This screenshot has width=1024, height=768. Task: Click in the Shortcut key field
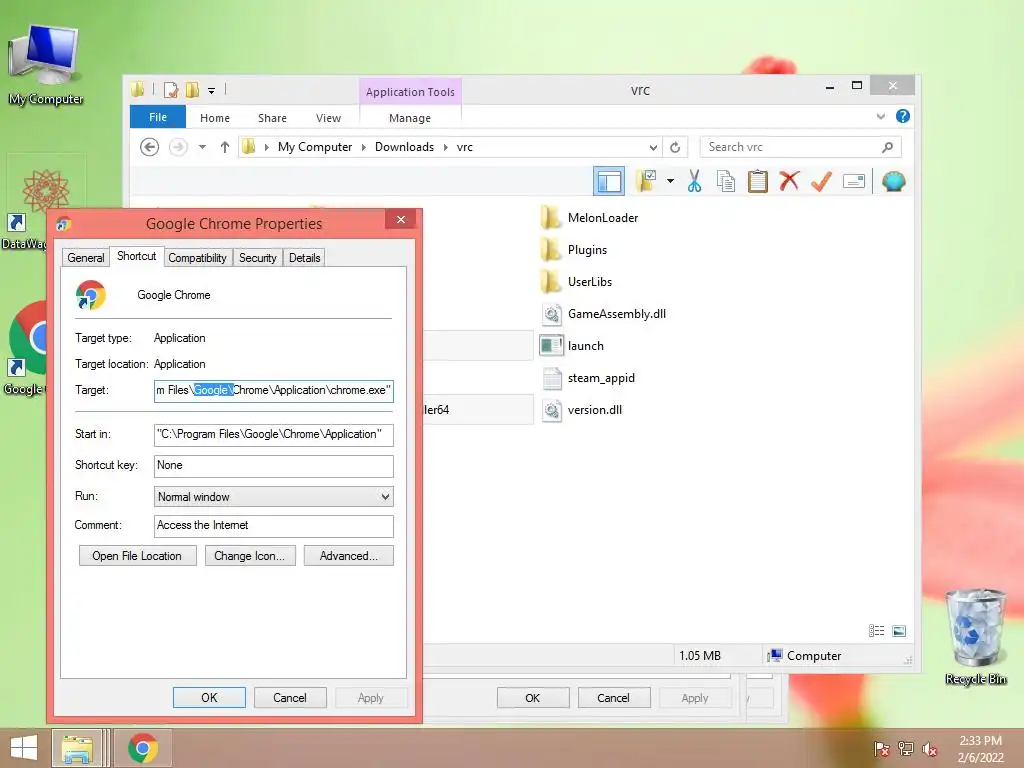point(274,466)
